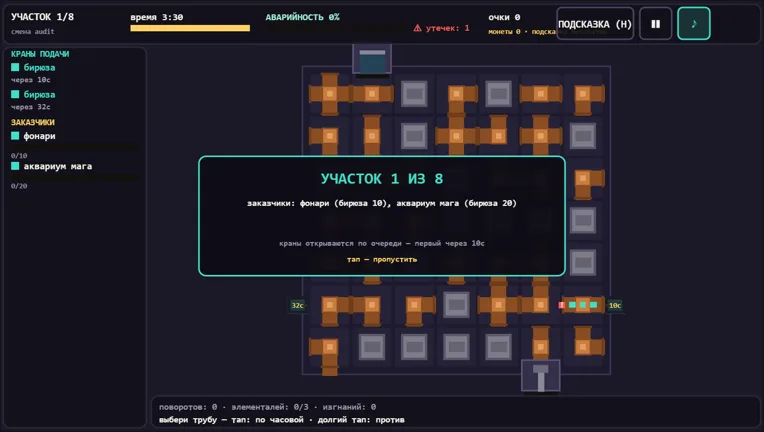This screenshot has width=764, height=432.
Task: Rotate the cross pipe in sixth row, fifth column
Action: pyautogui.click(x=498, y=305)
